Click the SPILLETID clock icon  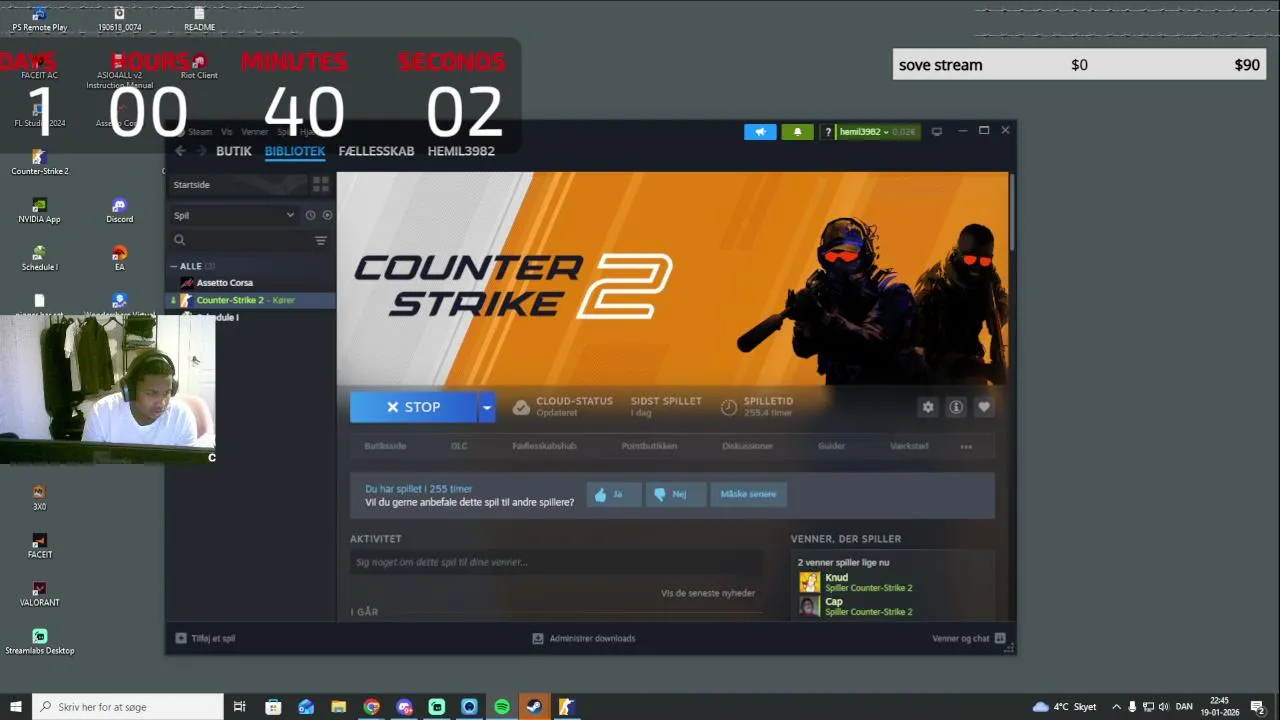tap(729, 407)
